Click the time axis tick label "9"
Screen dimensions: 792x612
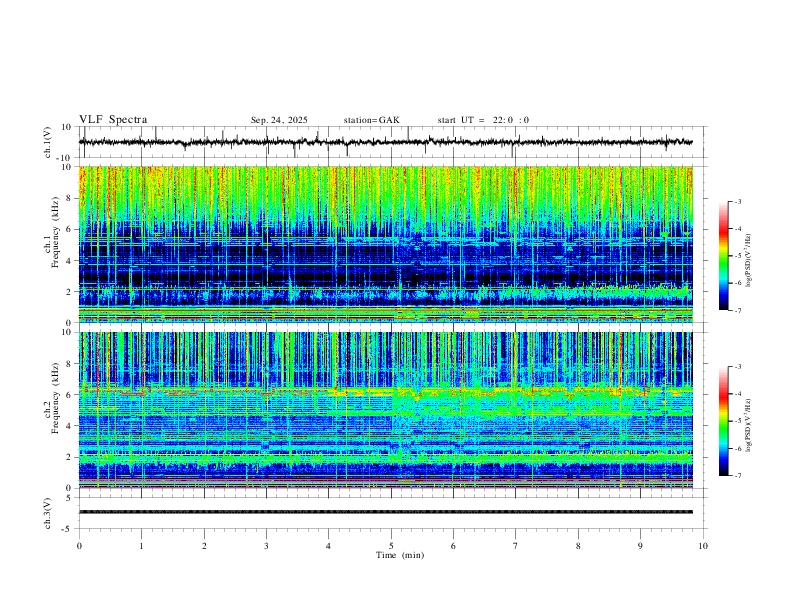coord(640,546)
